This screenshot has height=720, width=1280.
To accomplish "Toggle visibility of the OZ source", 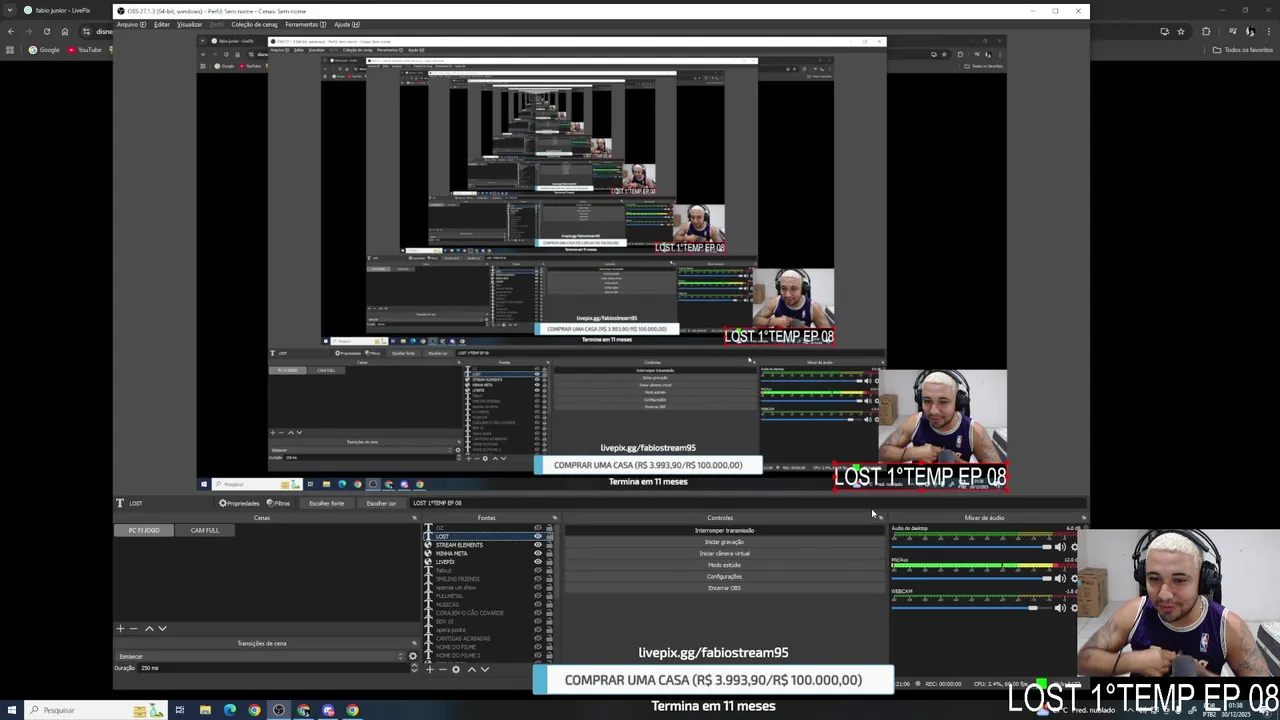I will click(538, 527).
